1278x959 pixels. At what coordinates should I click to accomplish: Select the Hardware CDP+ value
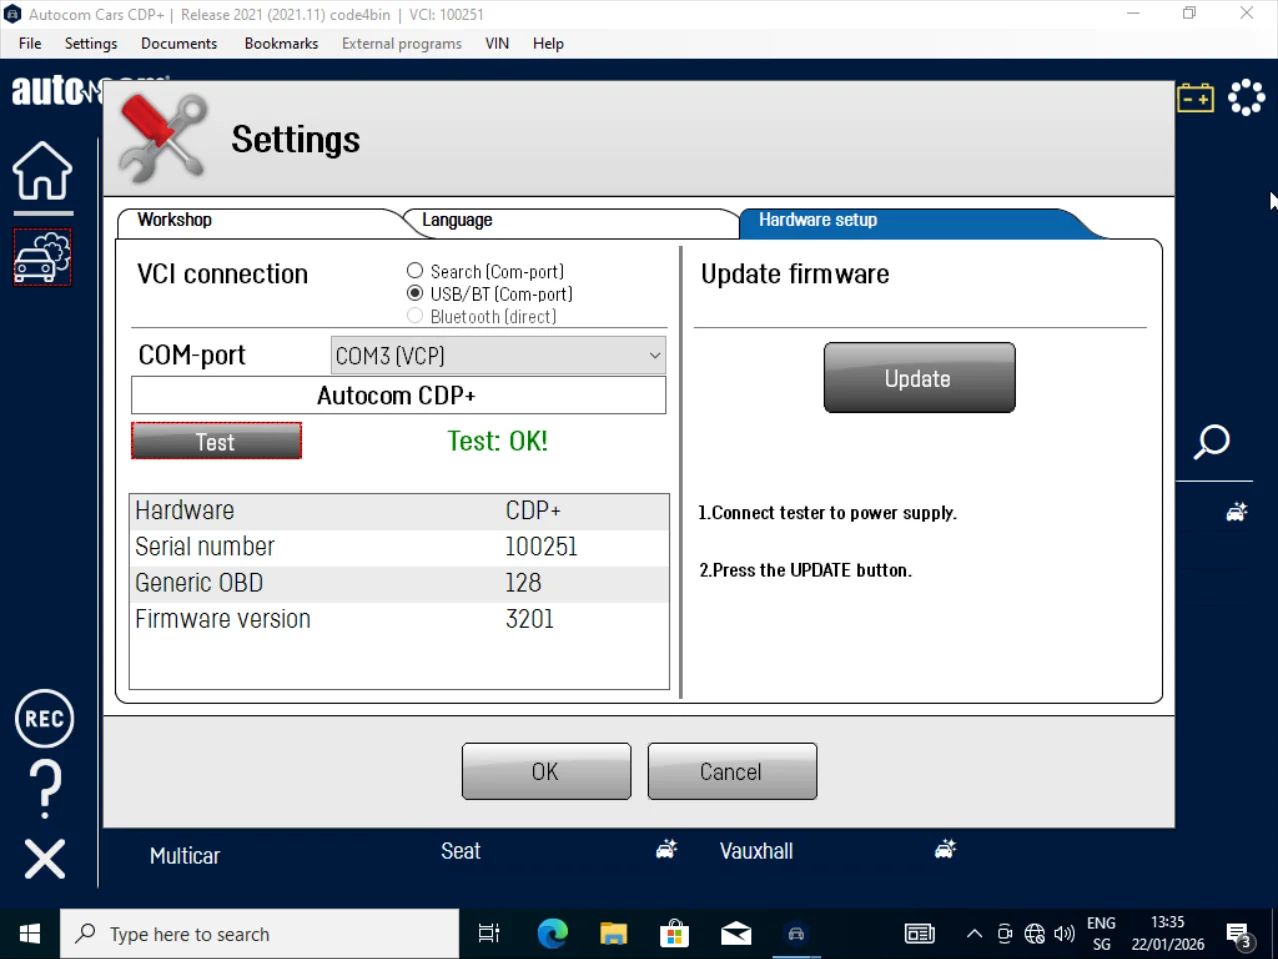pyautogui.click(x=533, y=511)
